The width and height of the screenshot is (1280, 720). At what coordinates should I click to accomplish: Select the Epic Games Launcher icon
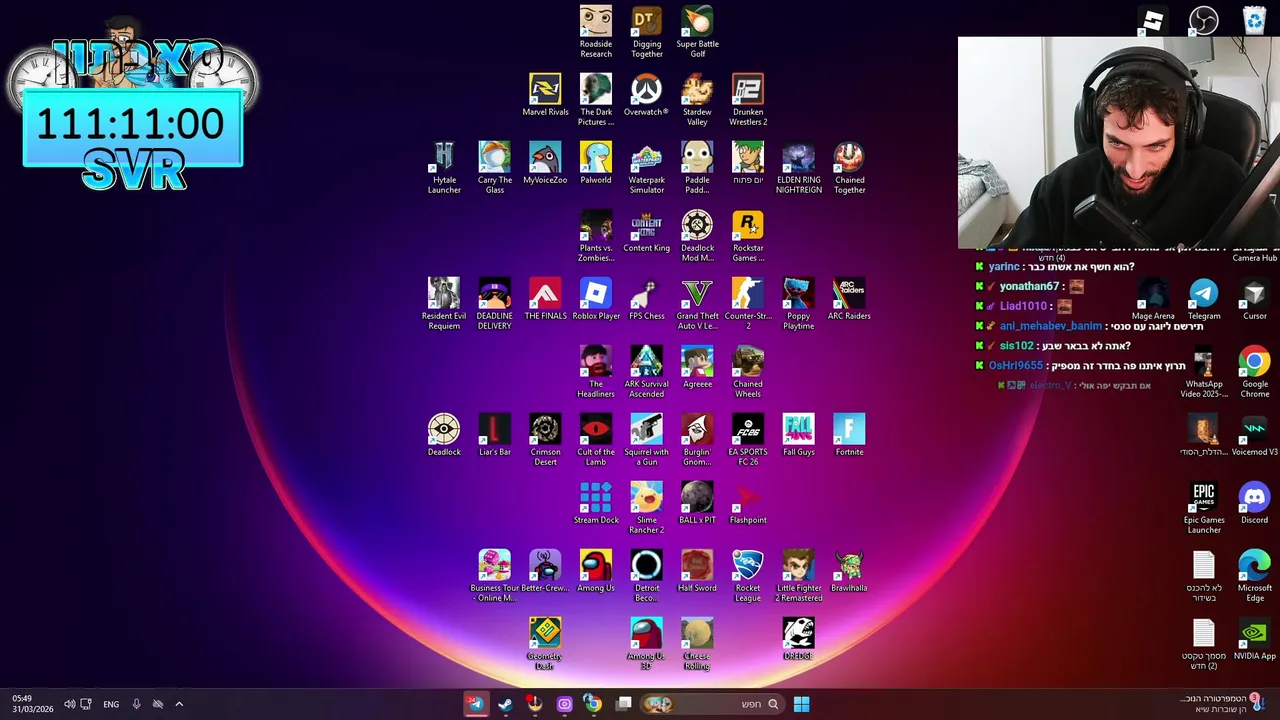tap(1204, 508)
